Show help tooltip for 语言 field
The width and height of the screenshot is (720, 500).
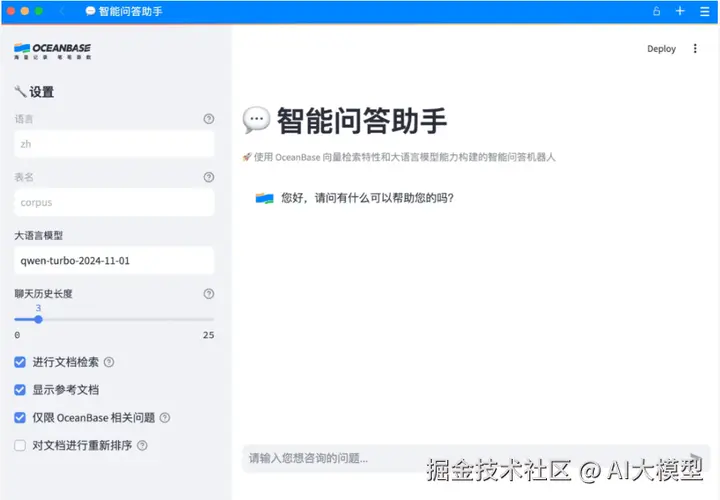[208, 119]
